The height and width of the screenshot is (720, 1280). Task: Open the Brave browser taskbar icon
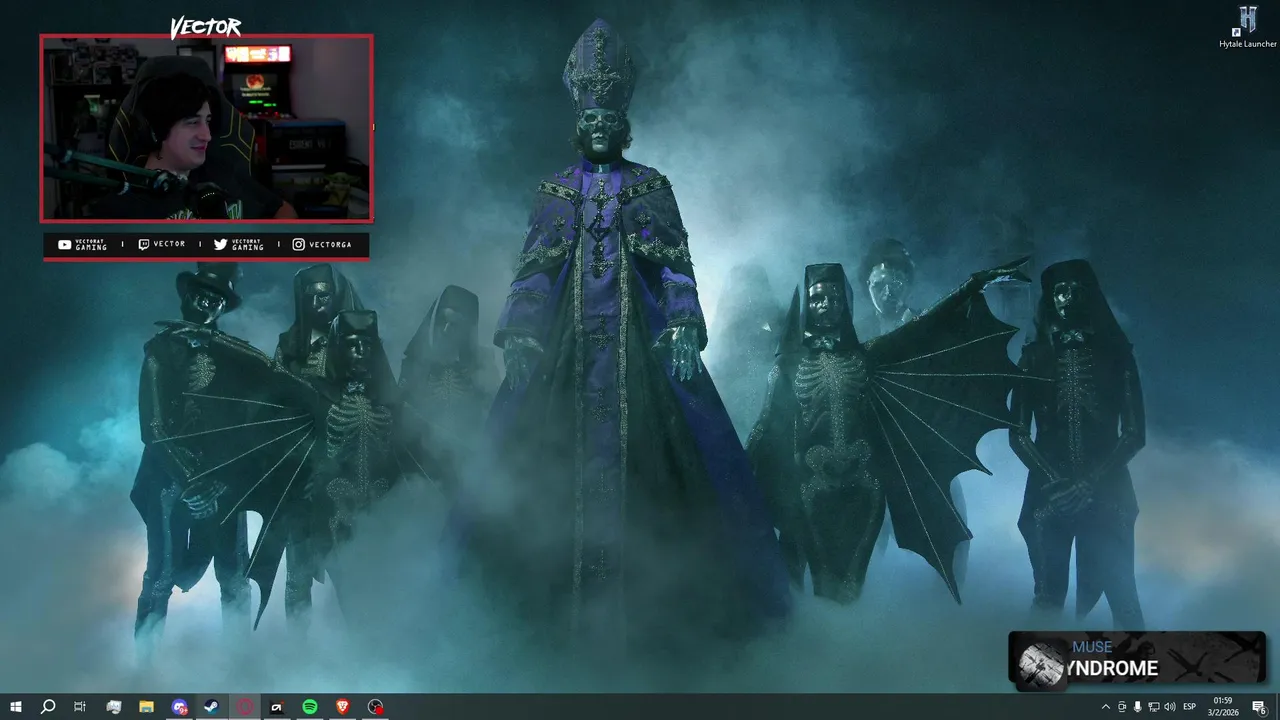tap(343, 707)
